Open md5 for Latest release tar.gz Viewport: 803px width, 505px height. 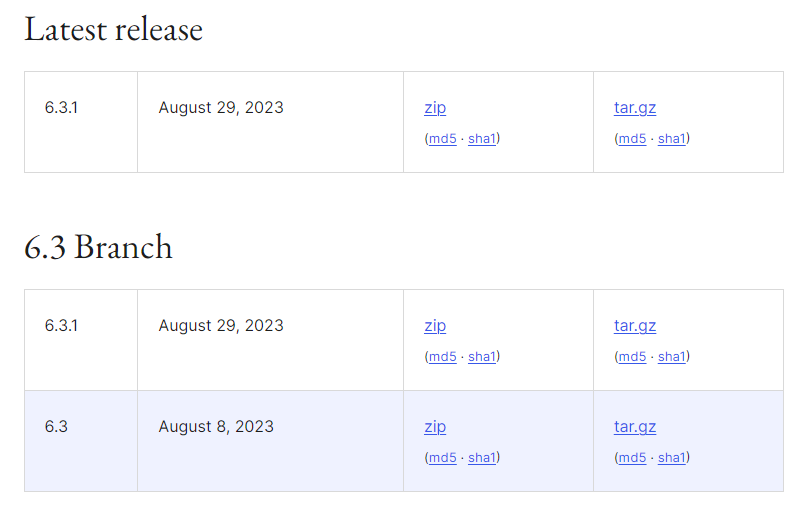[632, 139]
